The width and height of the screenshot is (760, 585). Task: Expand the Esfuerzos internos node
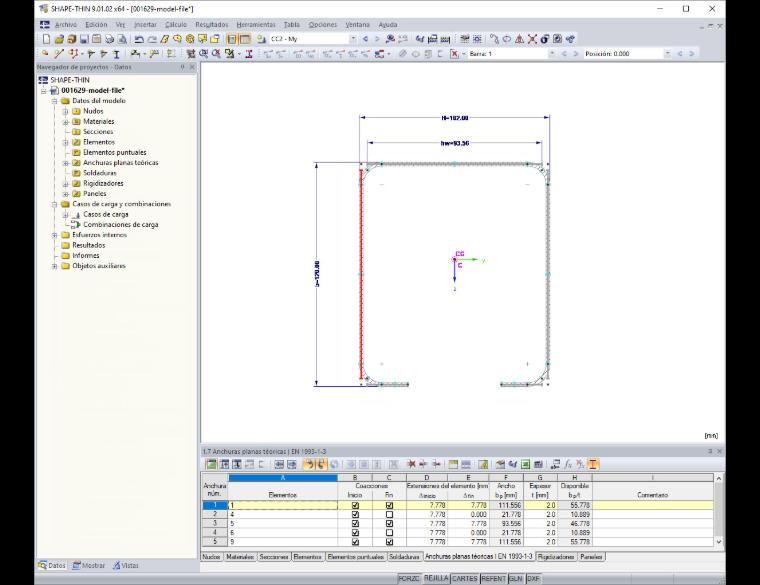point(55,235)
